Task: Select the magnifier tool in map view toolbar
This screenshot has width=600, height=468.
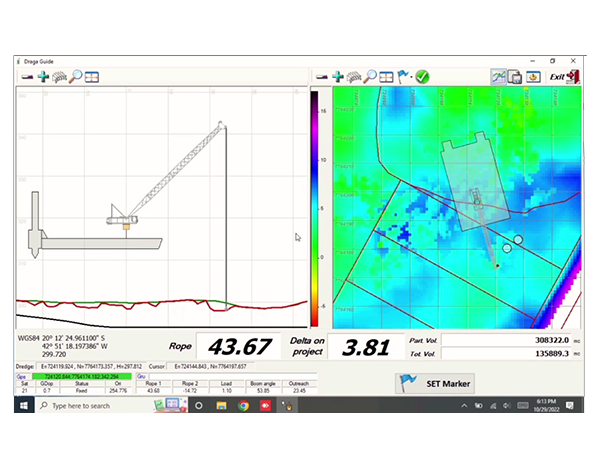Action: tap(371, 77)
